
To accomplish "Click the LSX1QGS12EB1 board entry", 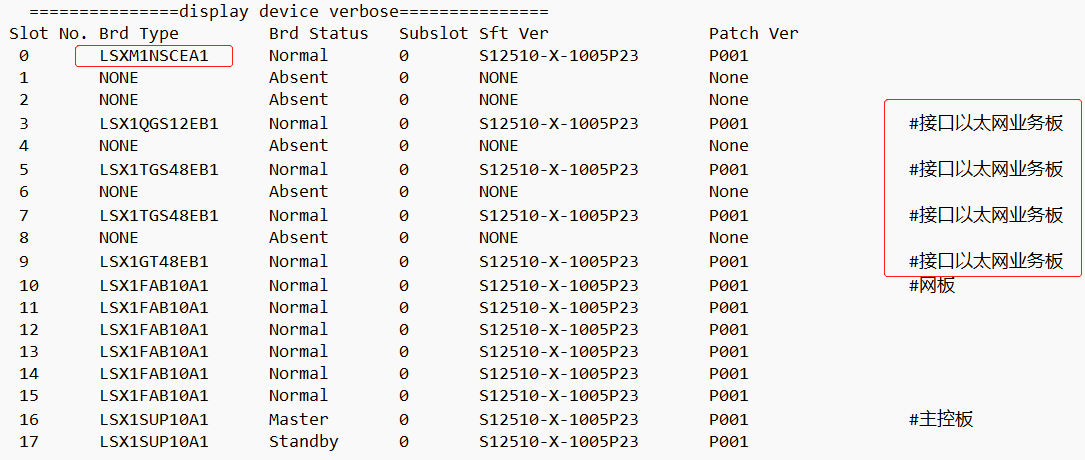I will pyautogui.click(x=158, y=124).
